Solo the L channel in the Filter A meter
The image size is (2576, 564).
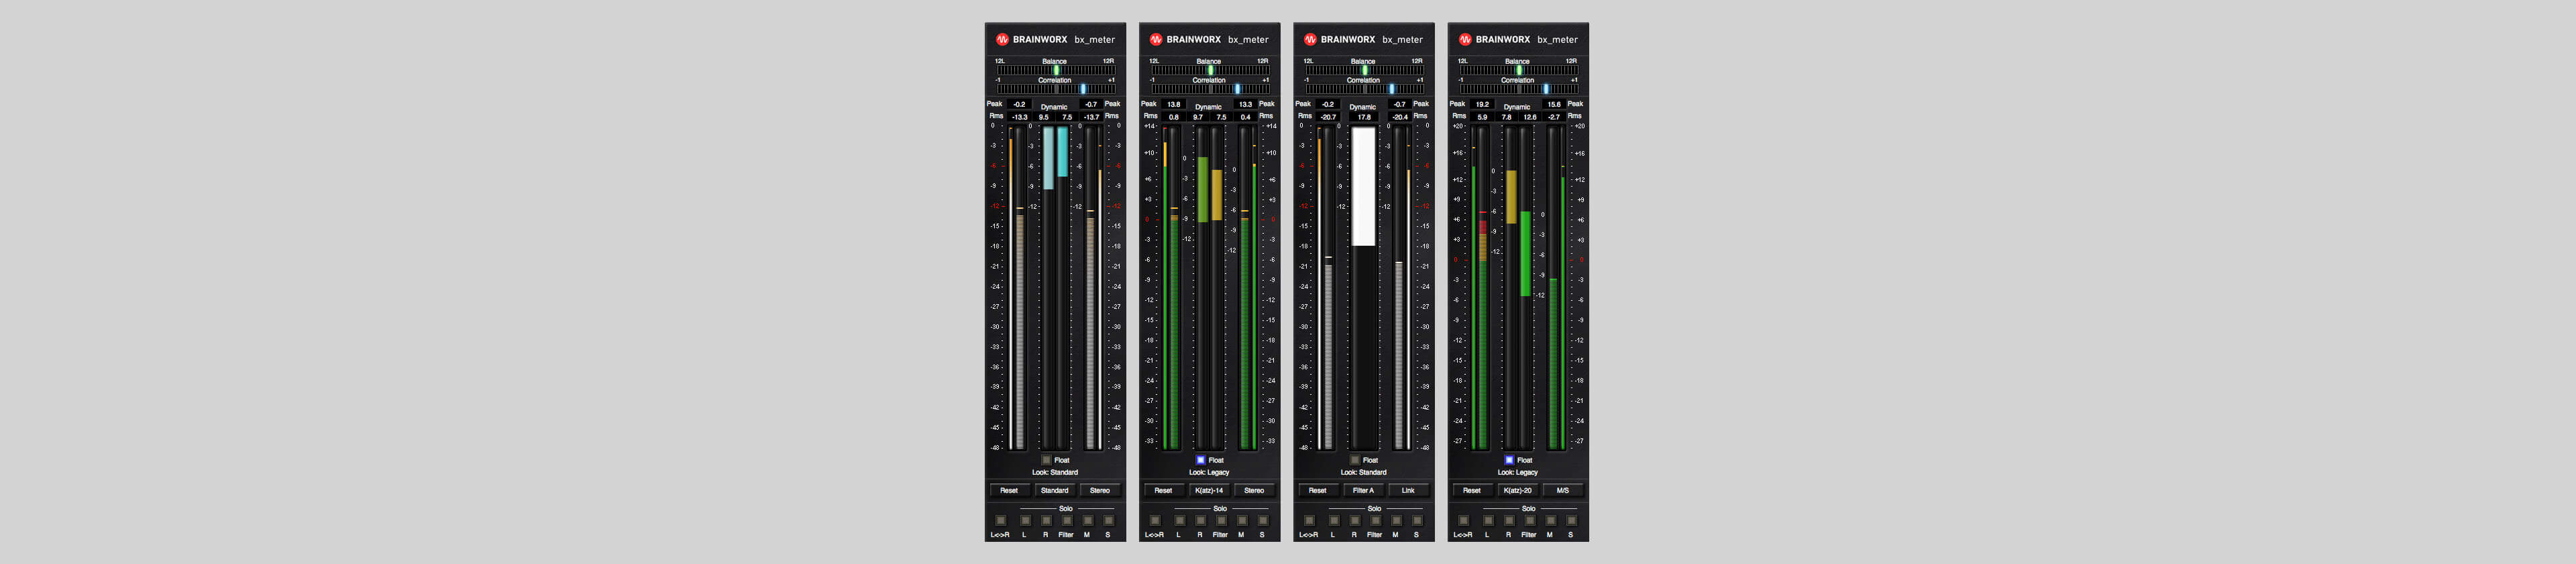pyautogui.click(x=1334, y=520)
